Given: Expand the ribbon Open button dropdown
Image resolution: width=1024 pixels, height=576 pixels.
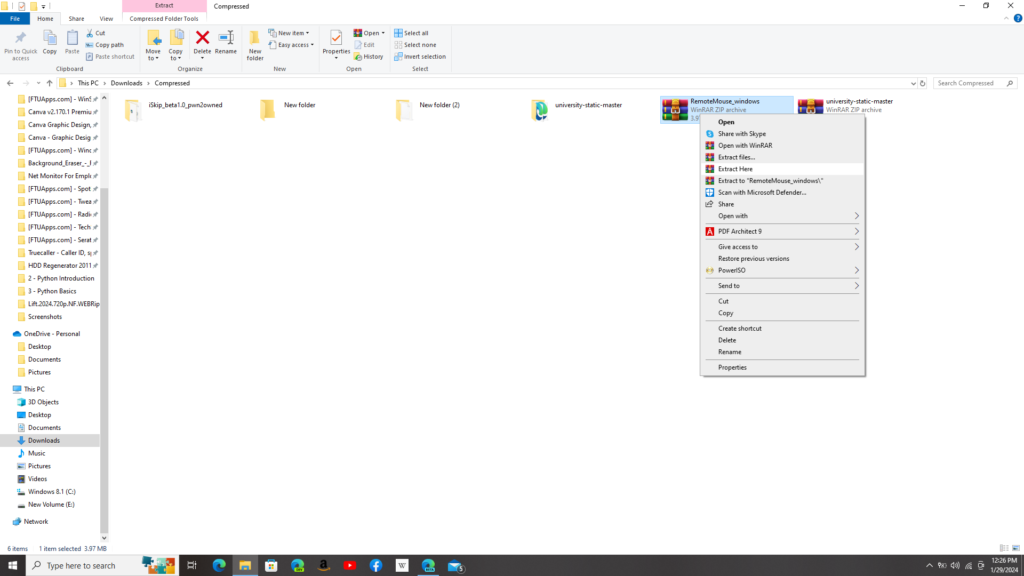Looking at the screenshot, I should (383, 33).
